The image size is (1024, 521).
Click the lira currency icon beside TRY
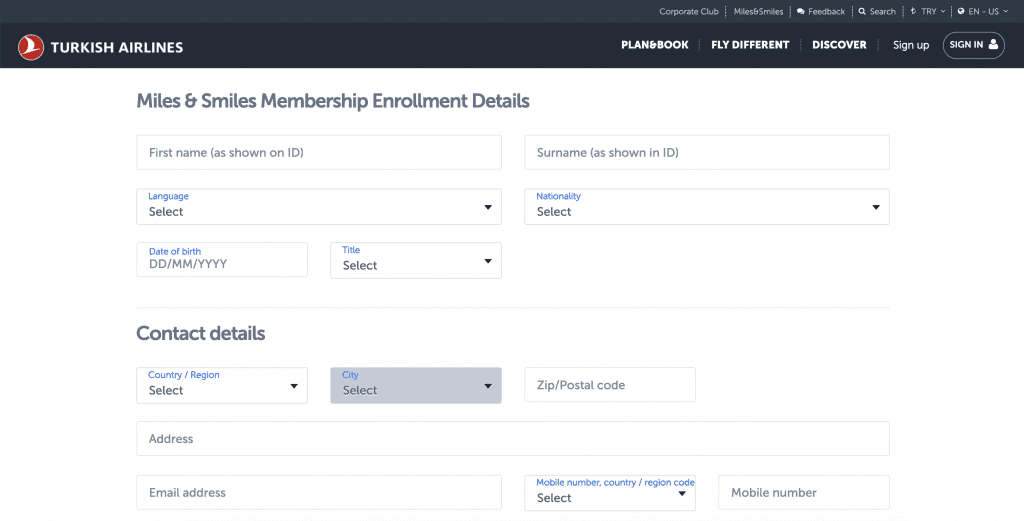pyautogui.click(x=913, y=12)
